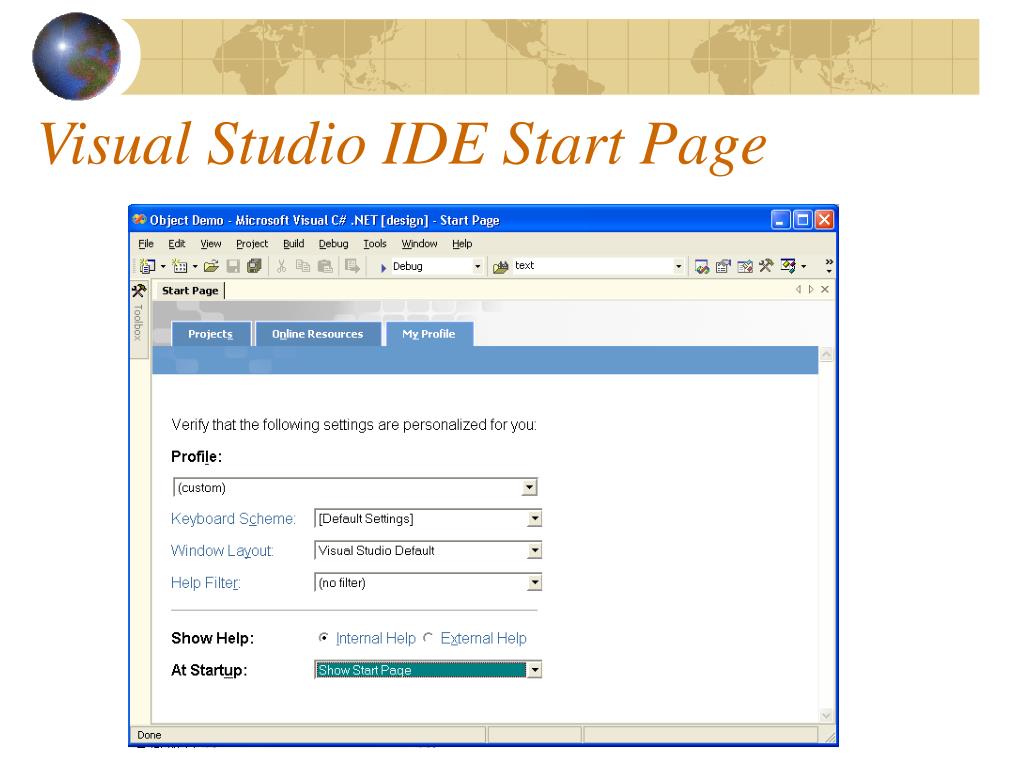The height and width of the screenshot is (768, 1024).
Task: Switch to the Projects tab
Action: click(210, 334)
